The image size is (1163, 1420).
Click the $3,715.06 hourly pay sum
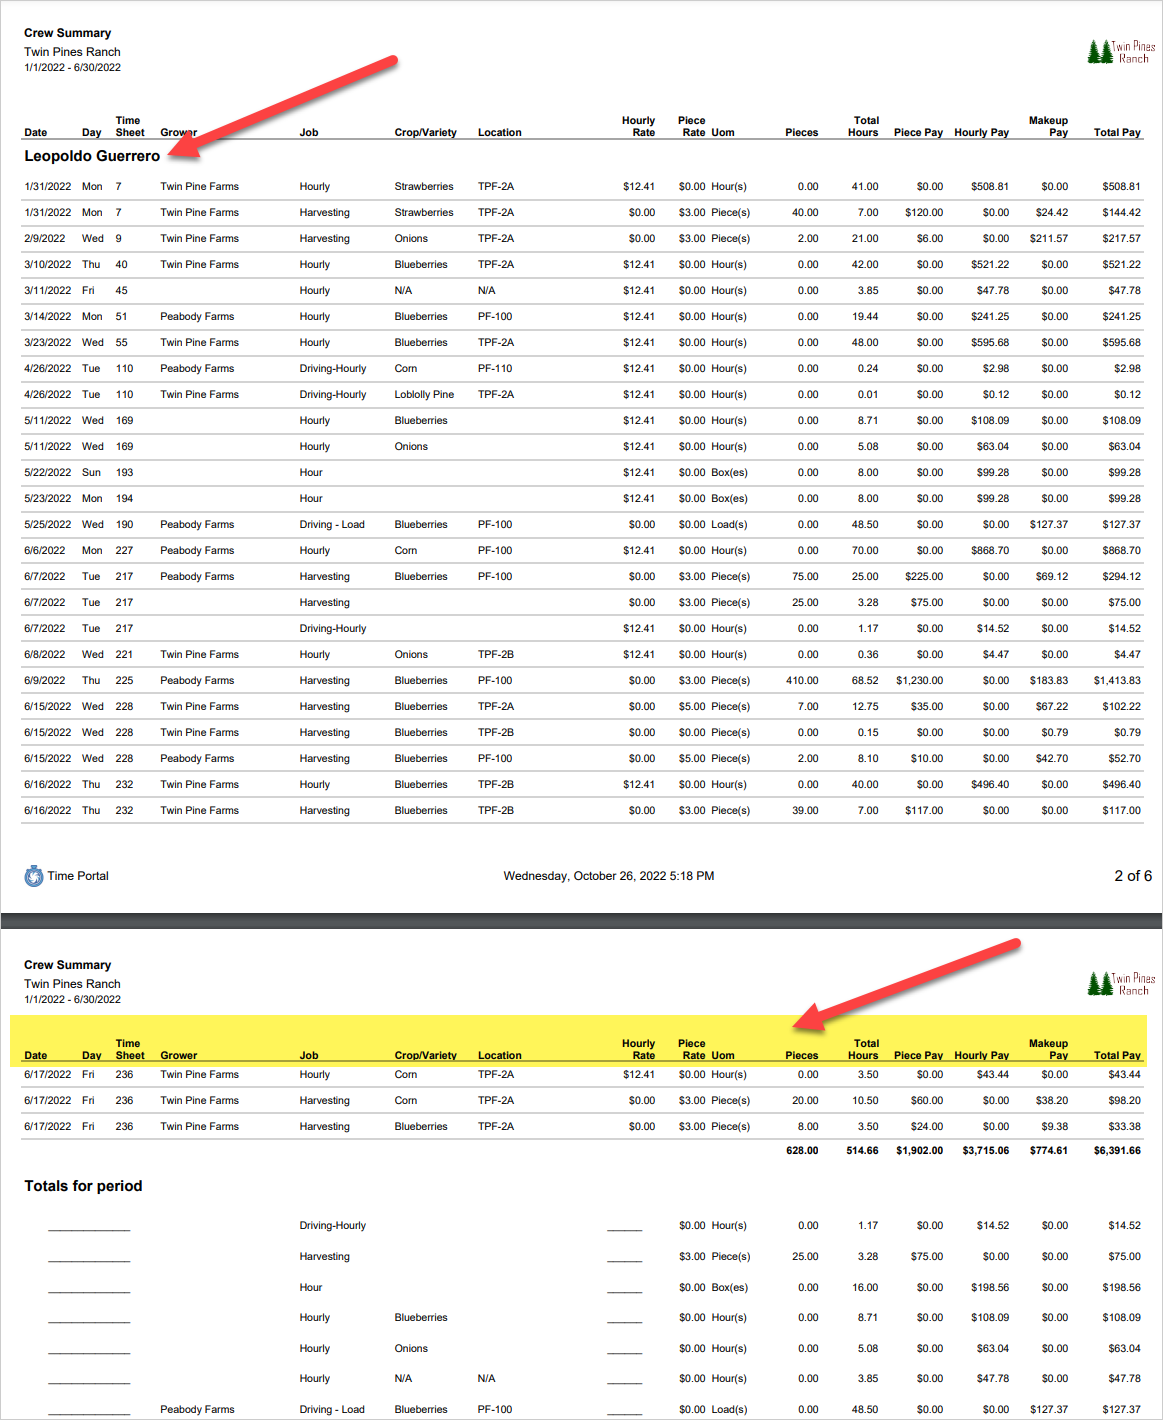986,1151
